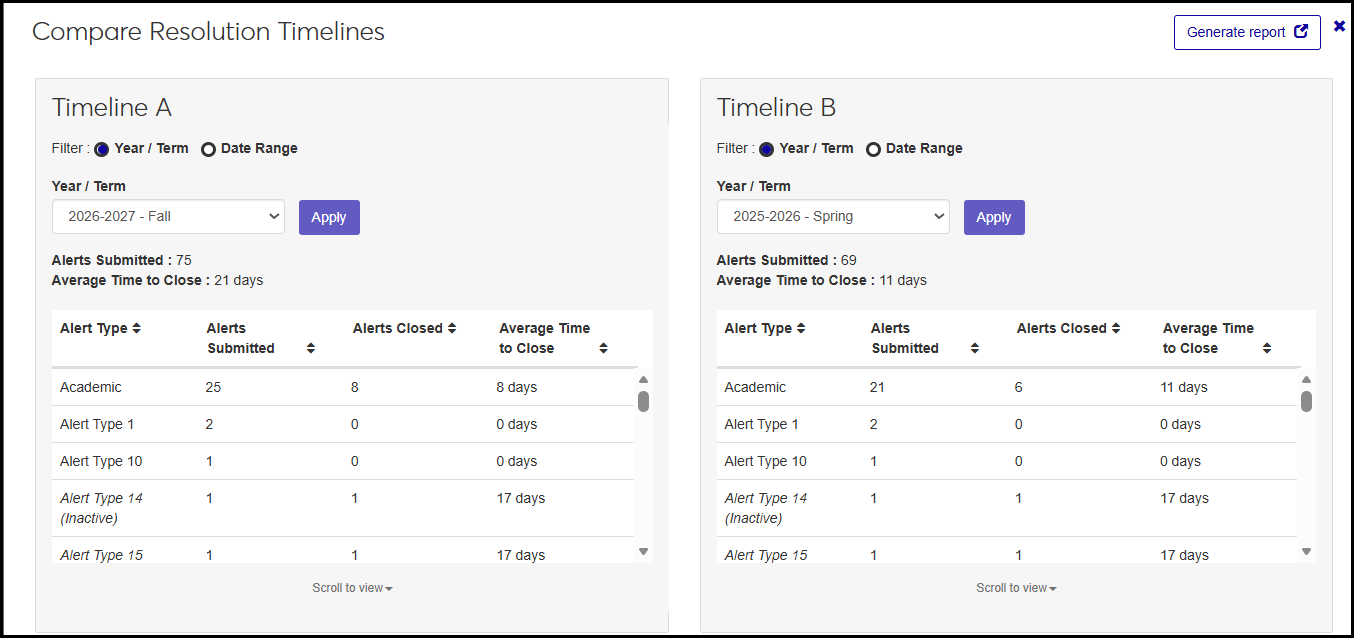The image size is (1354, 638).
Task: Sort Timeline A by Average Time to Close
Action: pyautogui.click(x=604, y=348)
